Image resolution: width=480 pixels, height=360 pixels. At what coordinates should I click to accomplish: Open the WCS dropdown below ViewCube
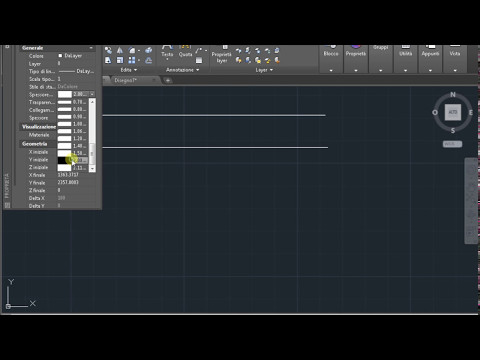click(452, 144)
